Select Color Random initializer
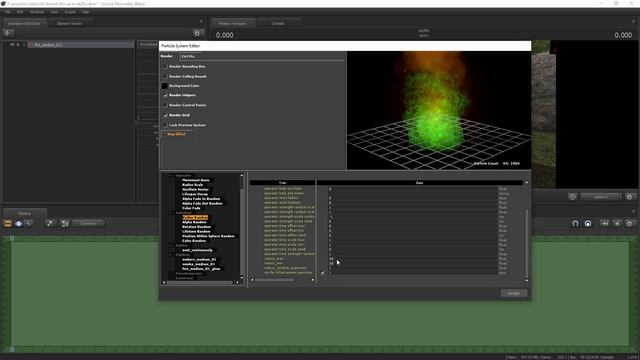This screenshot has width=640, height=360. coord(194,241)
